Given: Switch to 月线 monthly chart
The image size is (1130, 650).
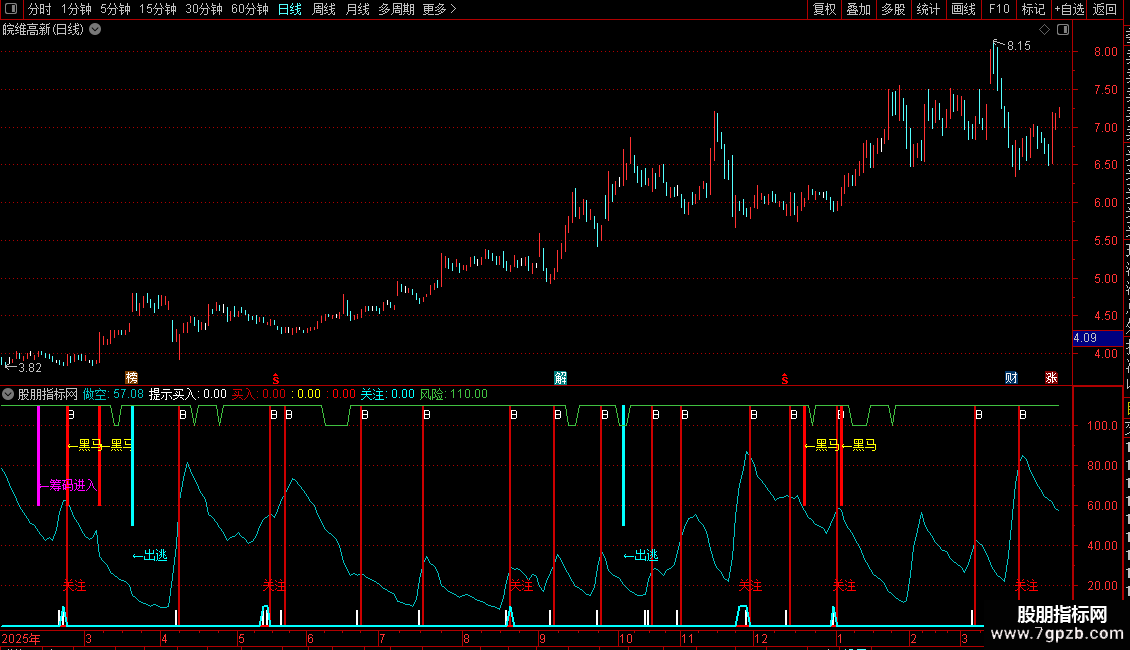Looking at the screenshot, I should (358, 9).
